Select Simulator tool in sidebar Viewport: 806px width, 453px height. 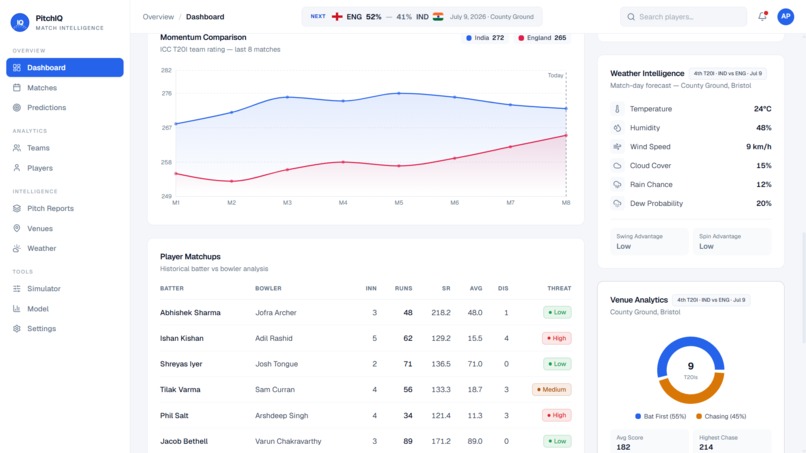tap(65, 288)
